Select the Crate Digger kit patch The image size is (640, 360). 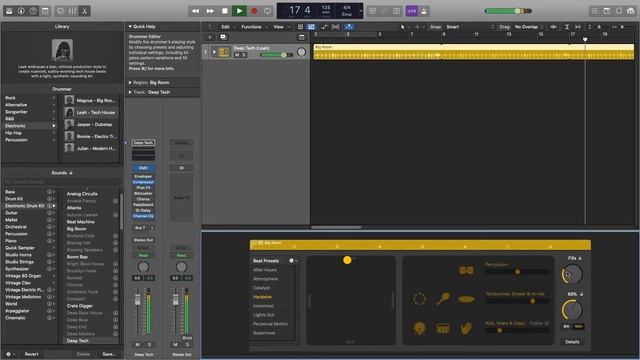pos(80,306)
